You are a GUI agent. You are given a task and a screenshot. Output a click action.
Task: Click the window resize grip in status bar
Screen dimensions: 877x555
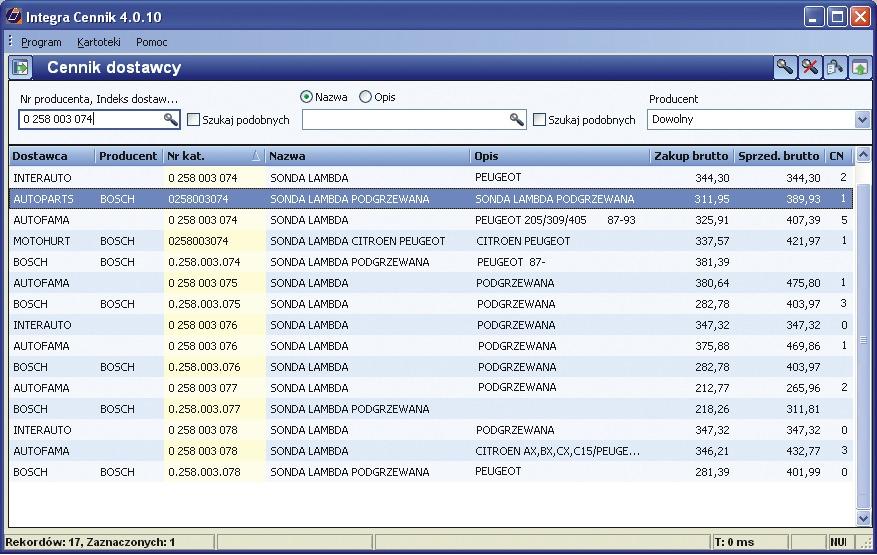[x=866, y=542]
